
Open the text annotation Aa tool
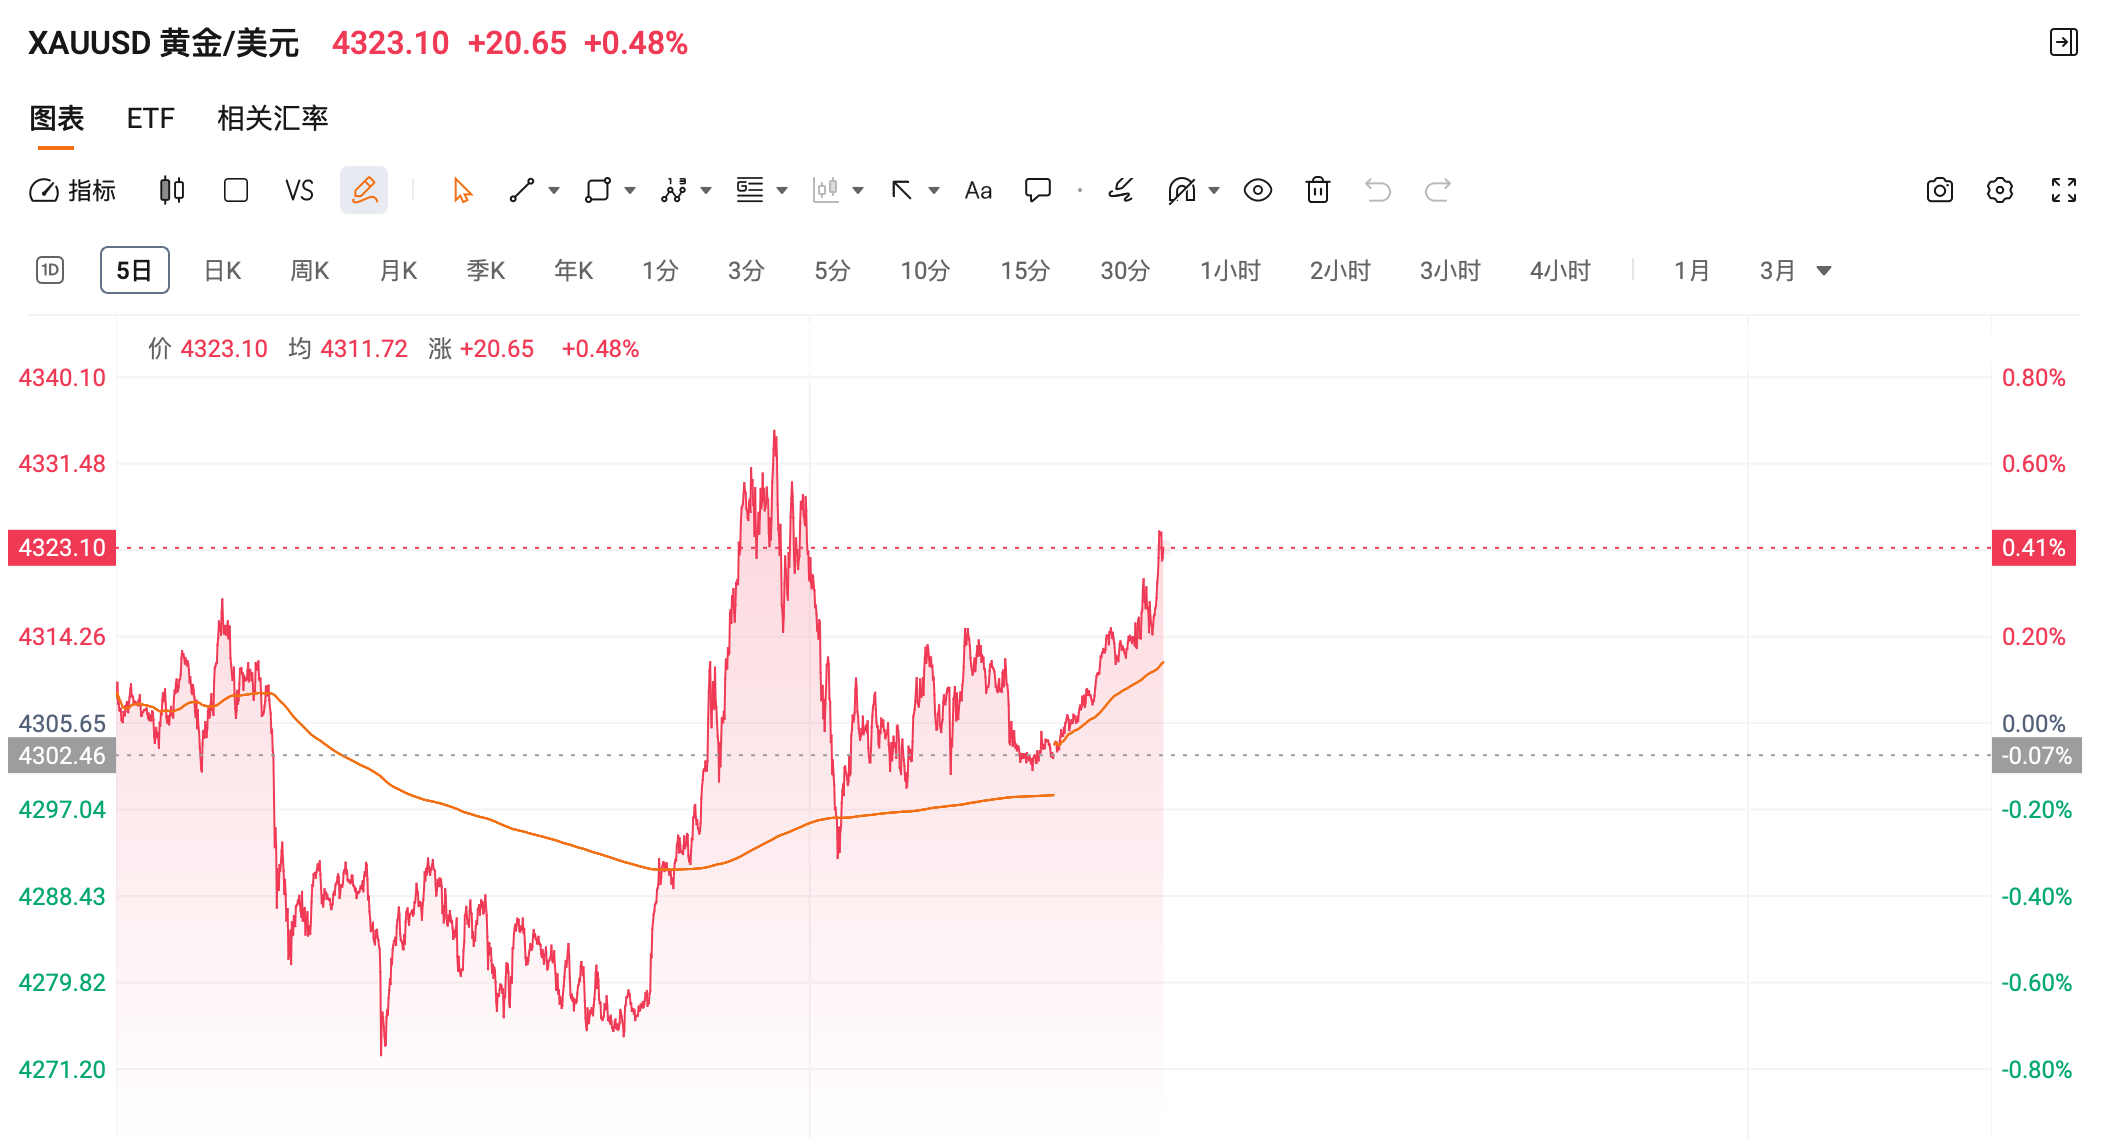977,190
